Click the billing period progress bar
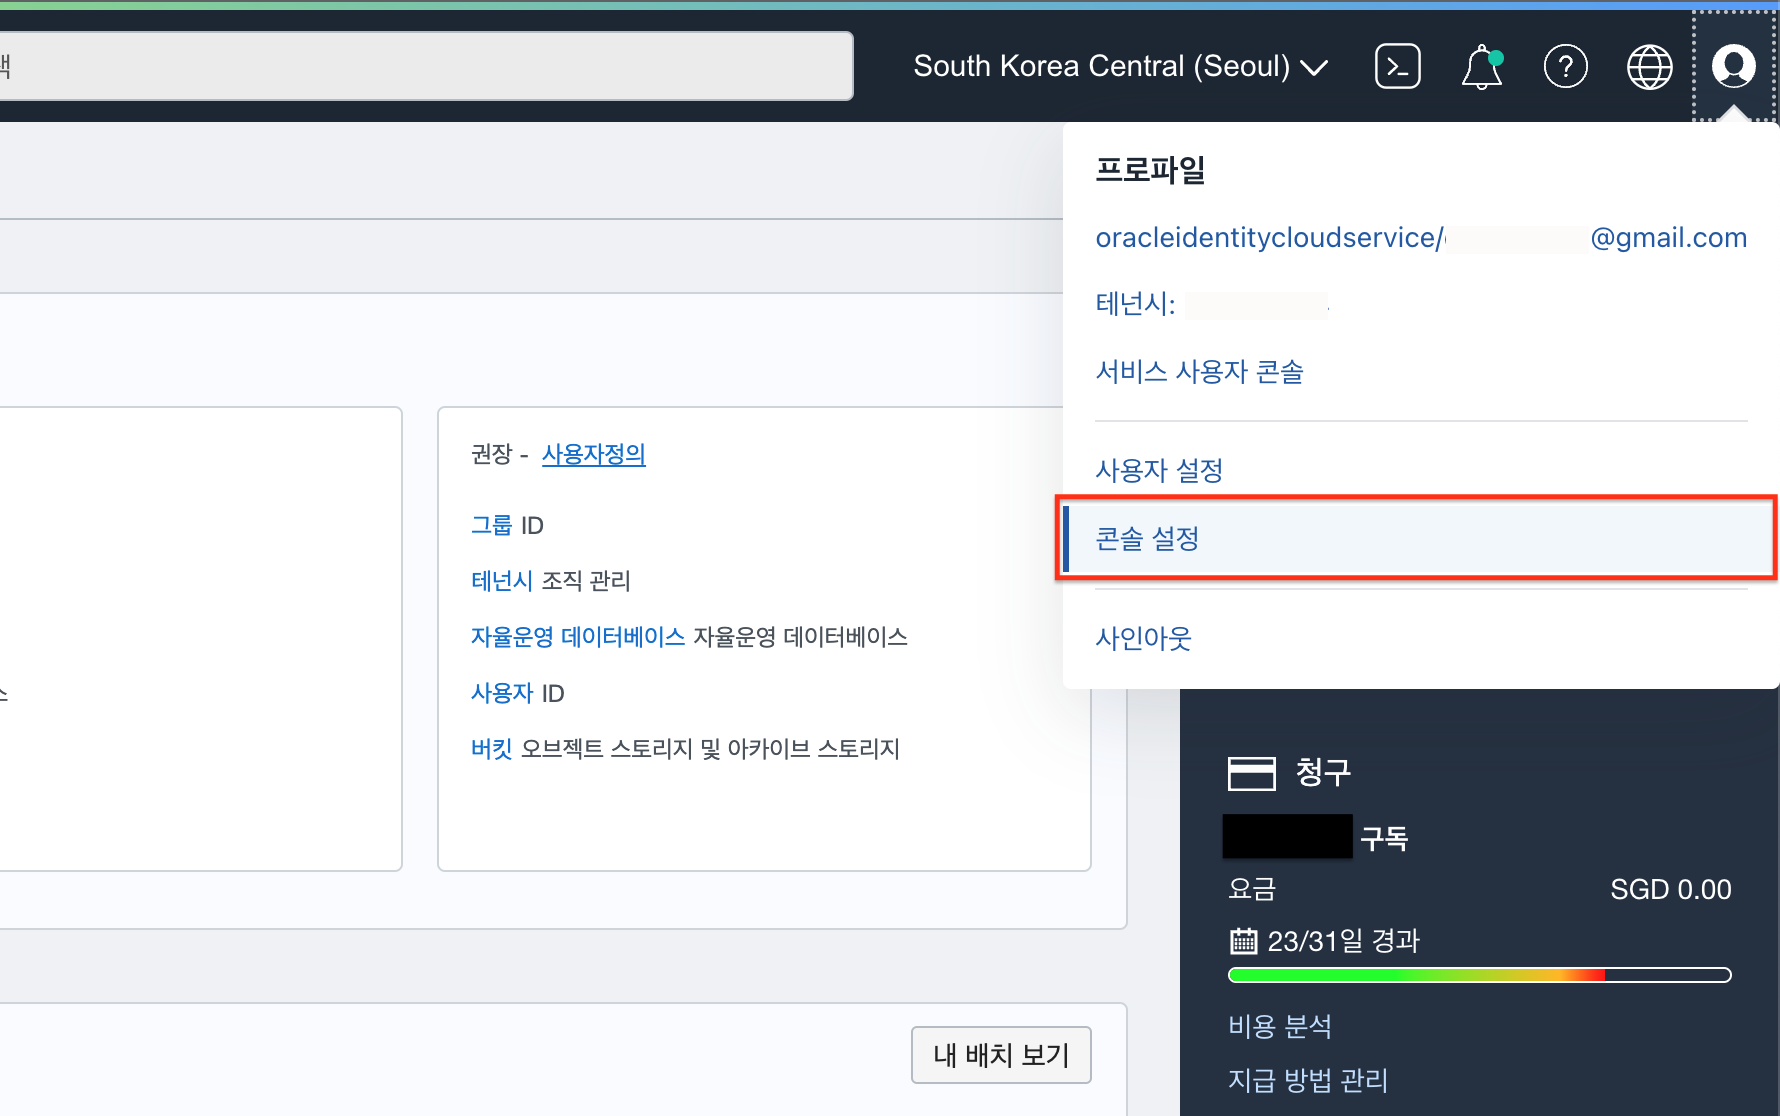The height and width of the screenshot is (1116, 1780). pyautogui.click(x=1479, y=975)
